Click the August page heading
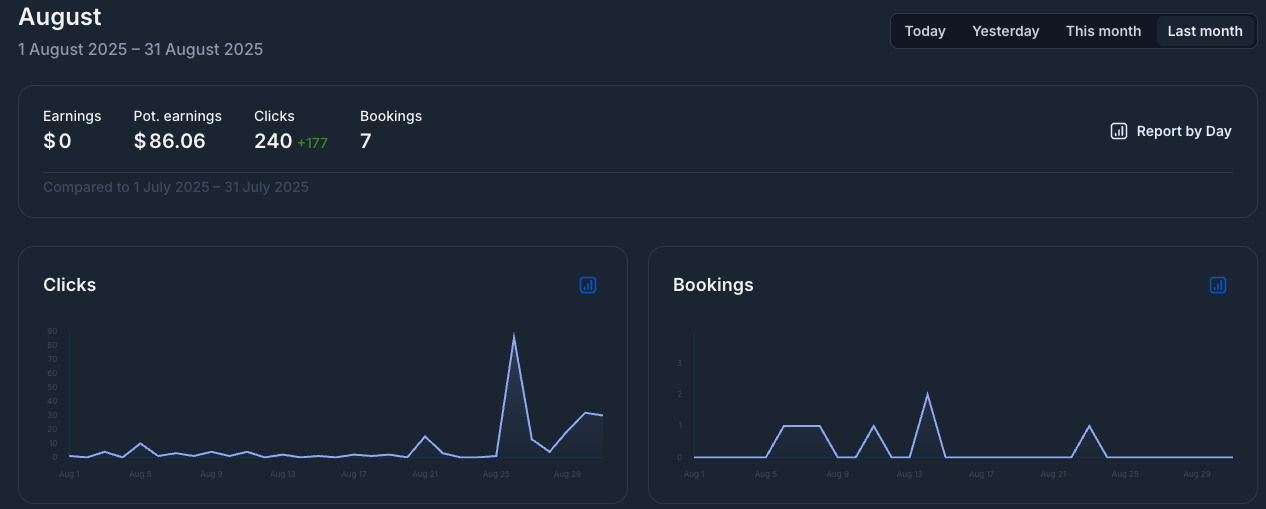This screenshot has width=1266, height=509. click(x=60, y=17)
